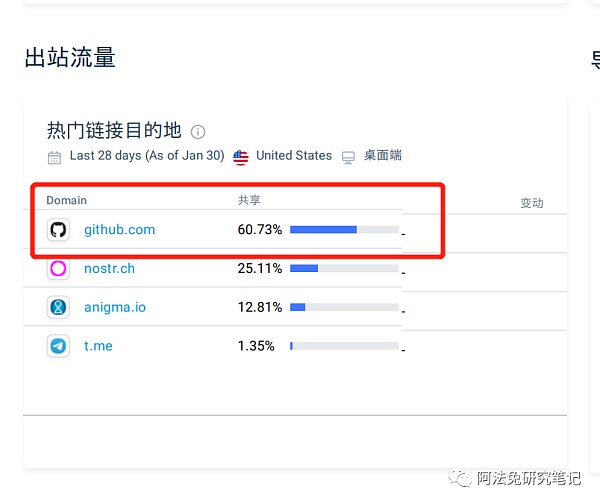Select the Last 28 days date range
Image resolution: width=600 pixels, height=504 pixels.
146,156
